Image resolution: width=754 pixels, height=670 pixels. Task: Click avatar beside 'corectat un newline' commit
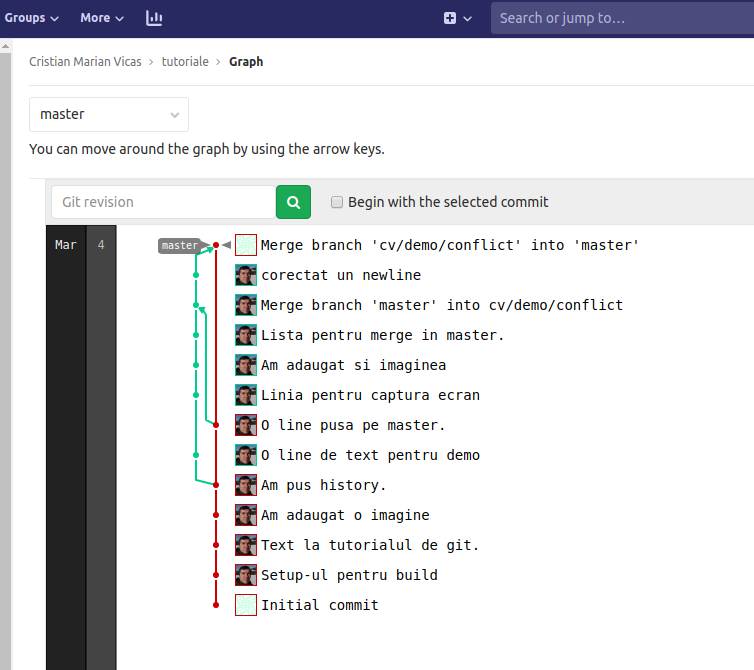246,275
